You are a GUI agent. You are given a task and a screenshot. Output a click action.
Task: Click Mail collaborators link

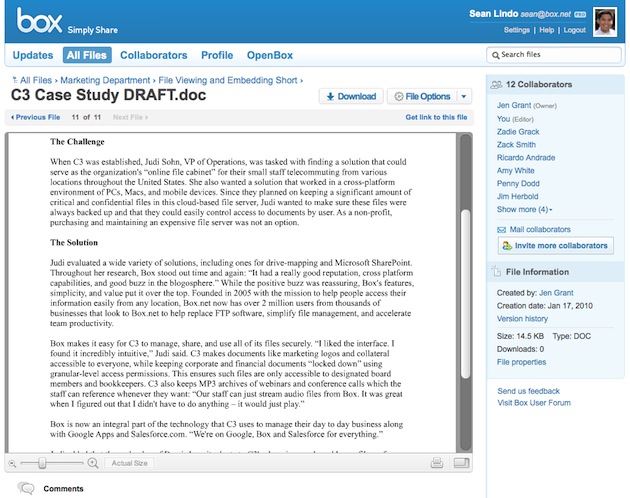pyautogui.click(x=540, y=230)
